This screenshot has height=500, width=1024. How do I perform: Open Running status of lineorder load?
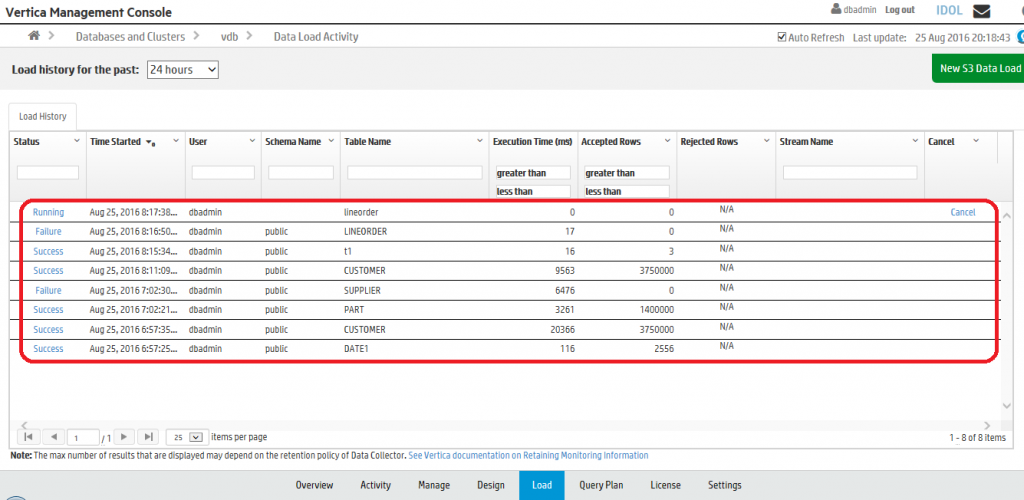coord(48,212)
